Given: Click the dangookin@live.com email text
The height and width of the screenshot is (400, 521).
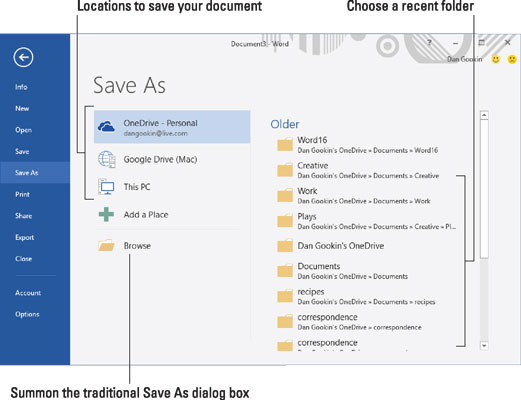Looking at the screenshot, I should click(155, 133).
